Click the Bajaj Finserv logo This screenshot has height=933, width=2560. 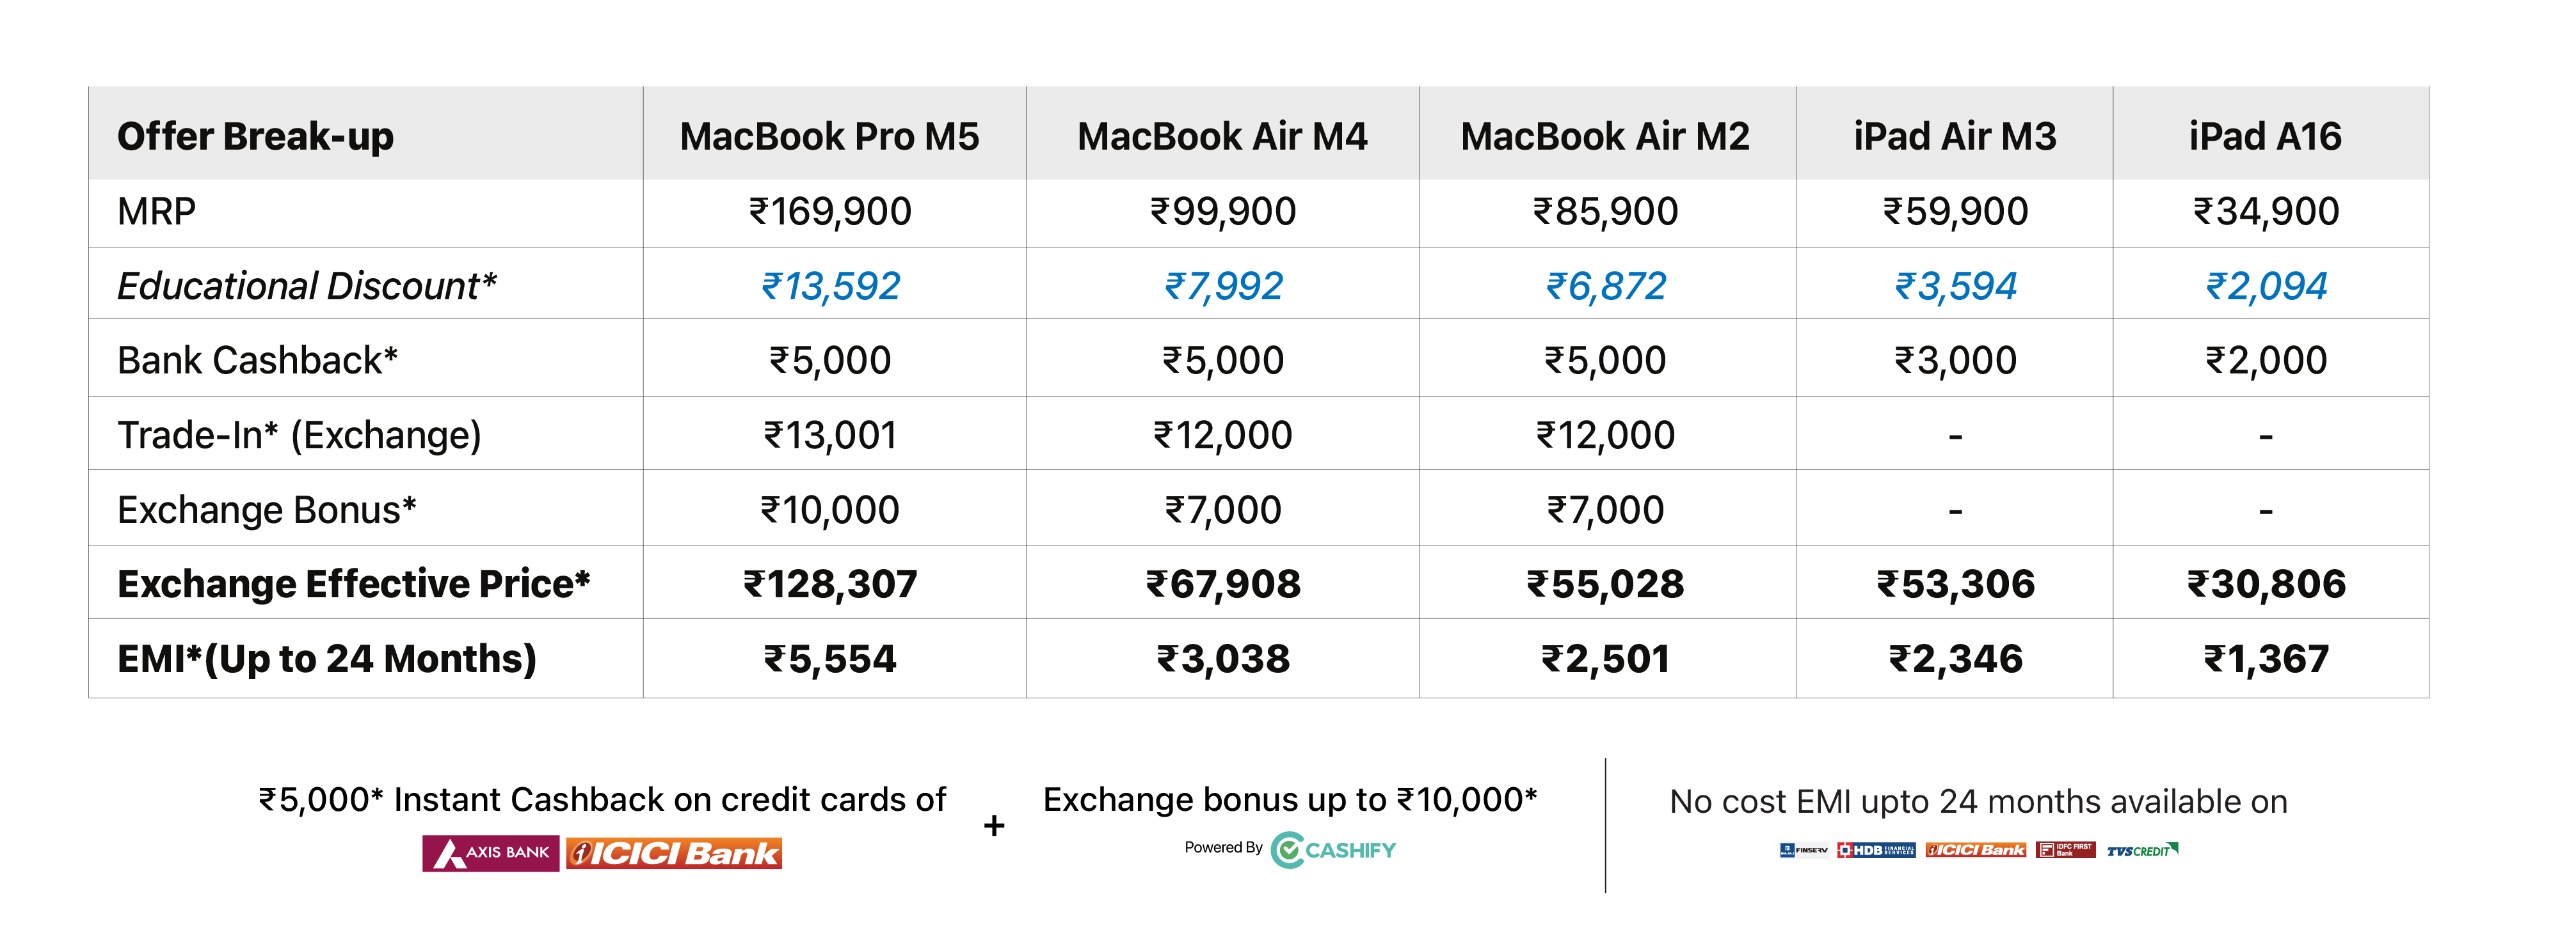tap(1803, 850)
